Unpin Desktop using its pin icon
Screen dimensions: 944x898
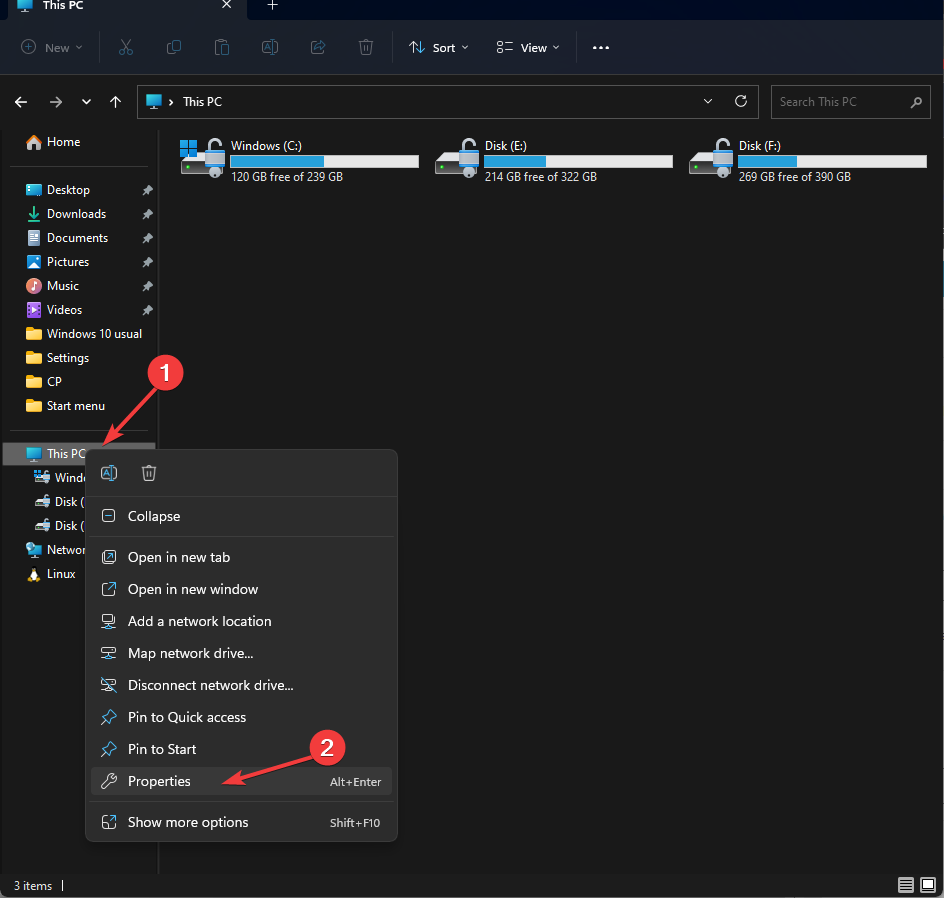(148, 190)
